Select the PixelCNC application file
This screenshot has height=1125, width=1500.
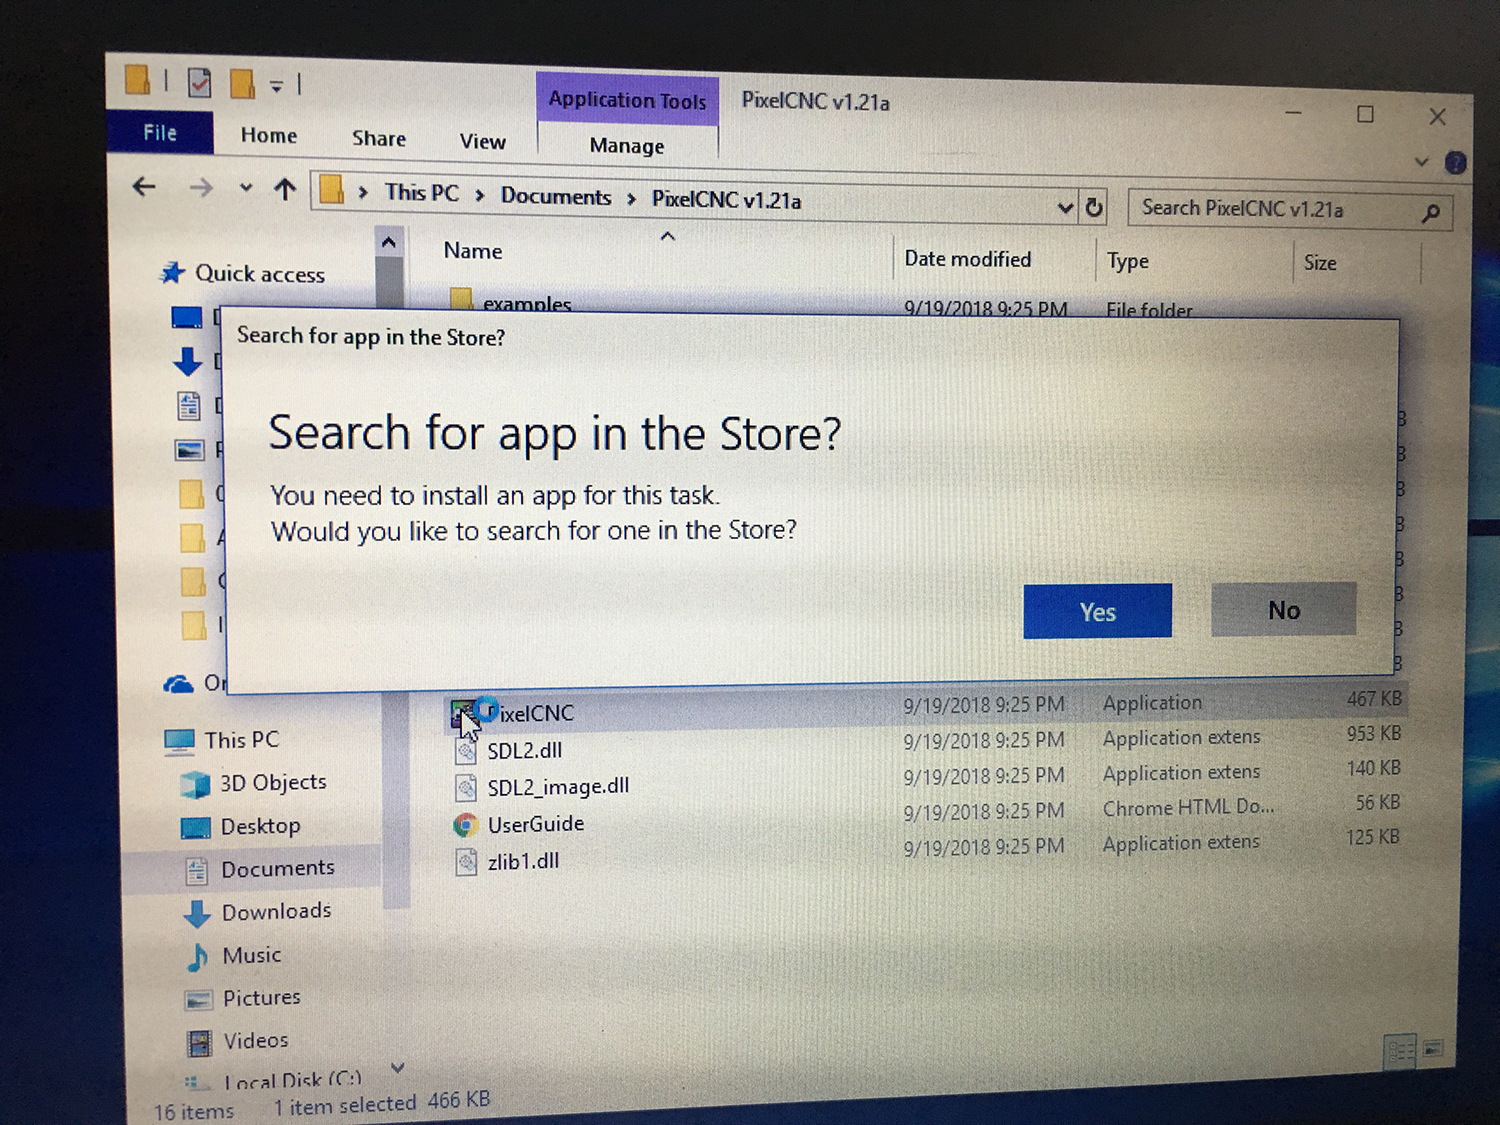pos(535,713)
